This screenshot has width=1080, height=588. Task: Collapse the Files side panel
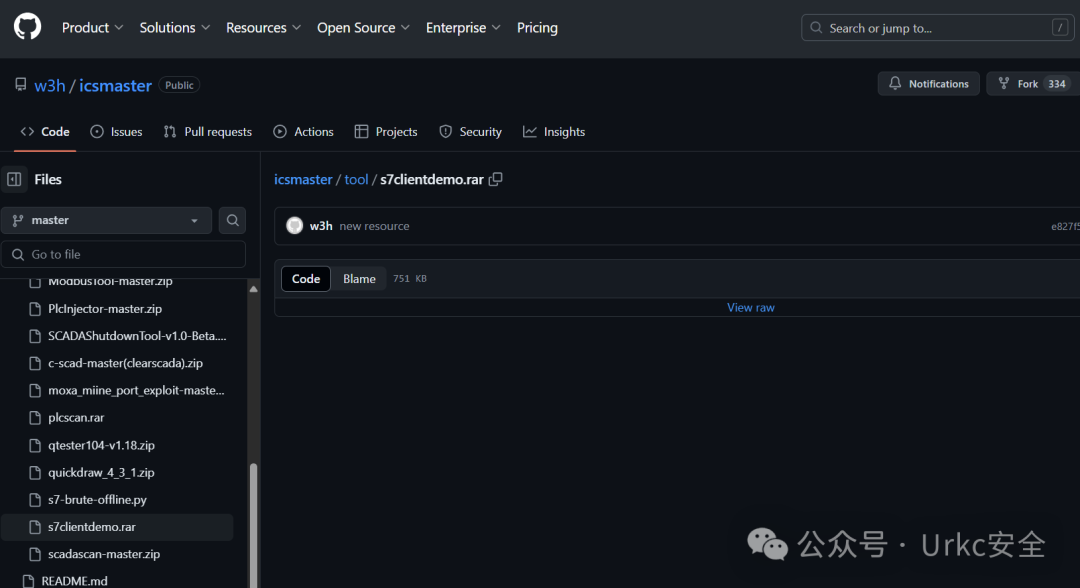14,179
